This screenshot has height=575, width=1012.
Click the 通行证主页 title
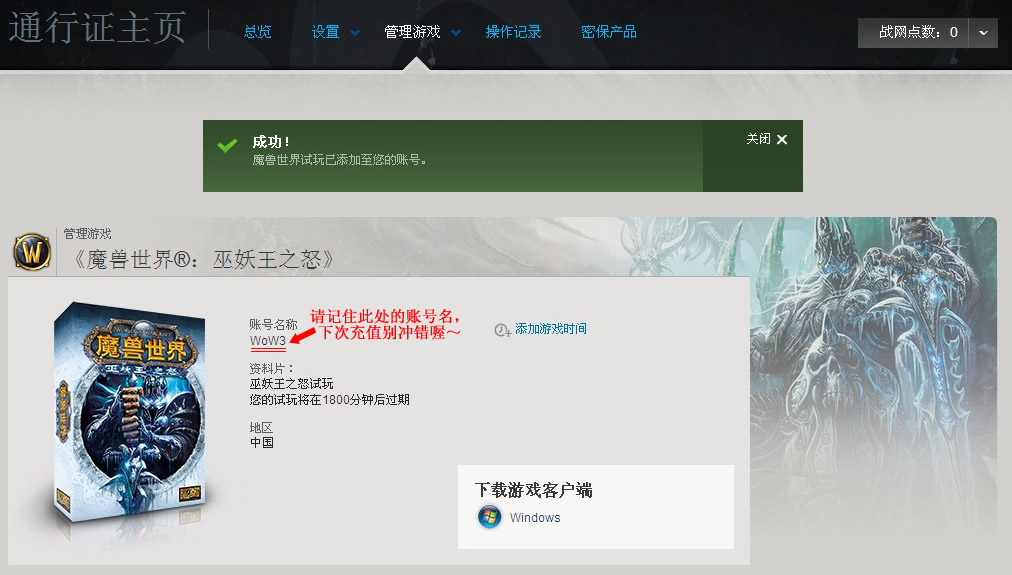point(97,28)
